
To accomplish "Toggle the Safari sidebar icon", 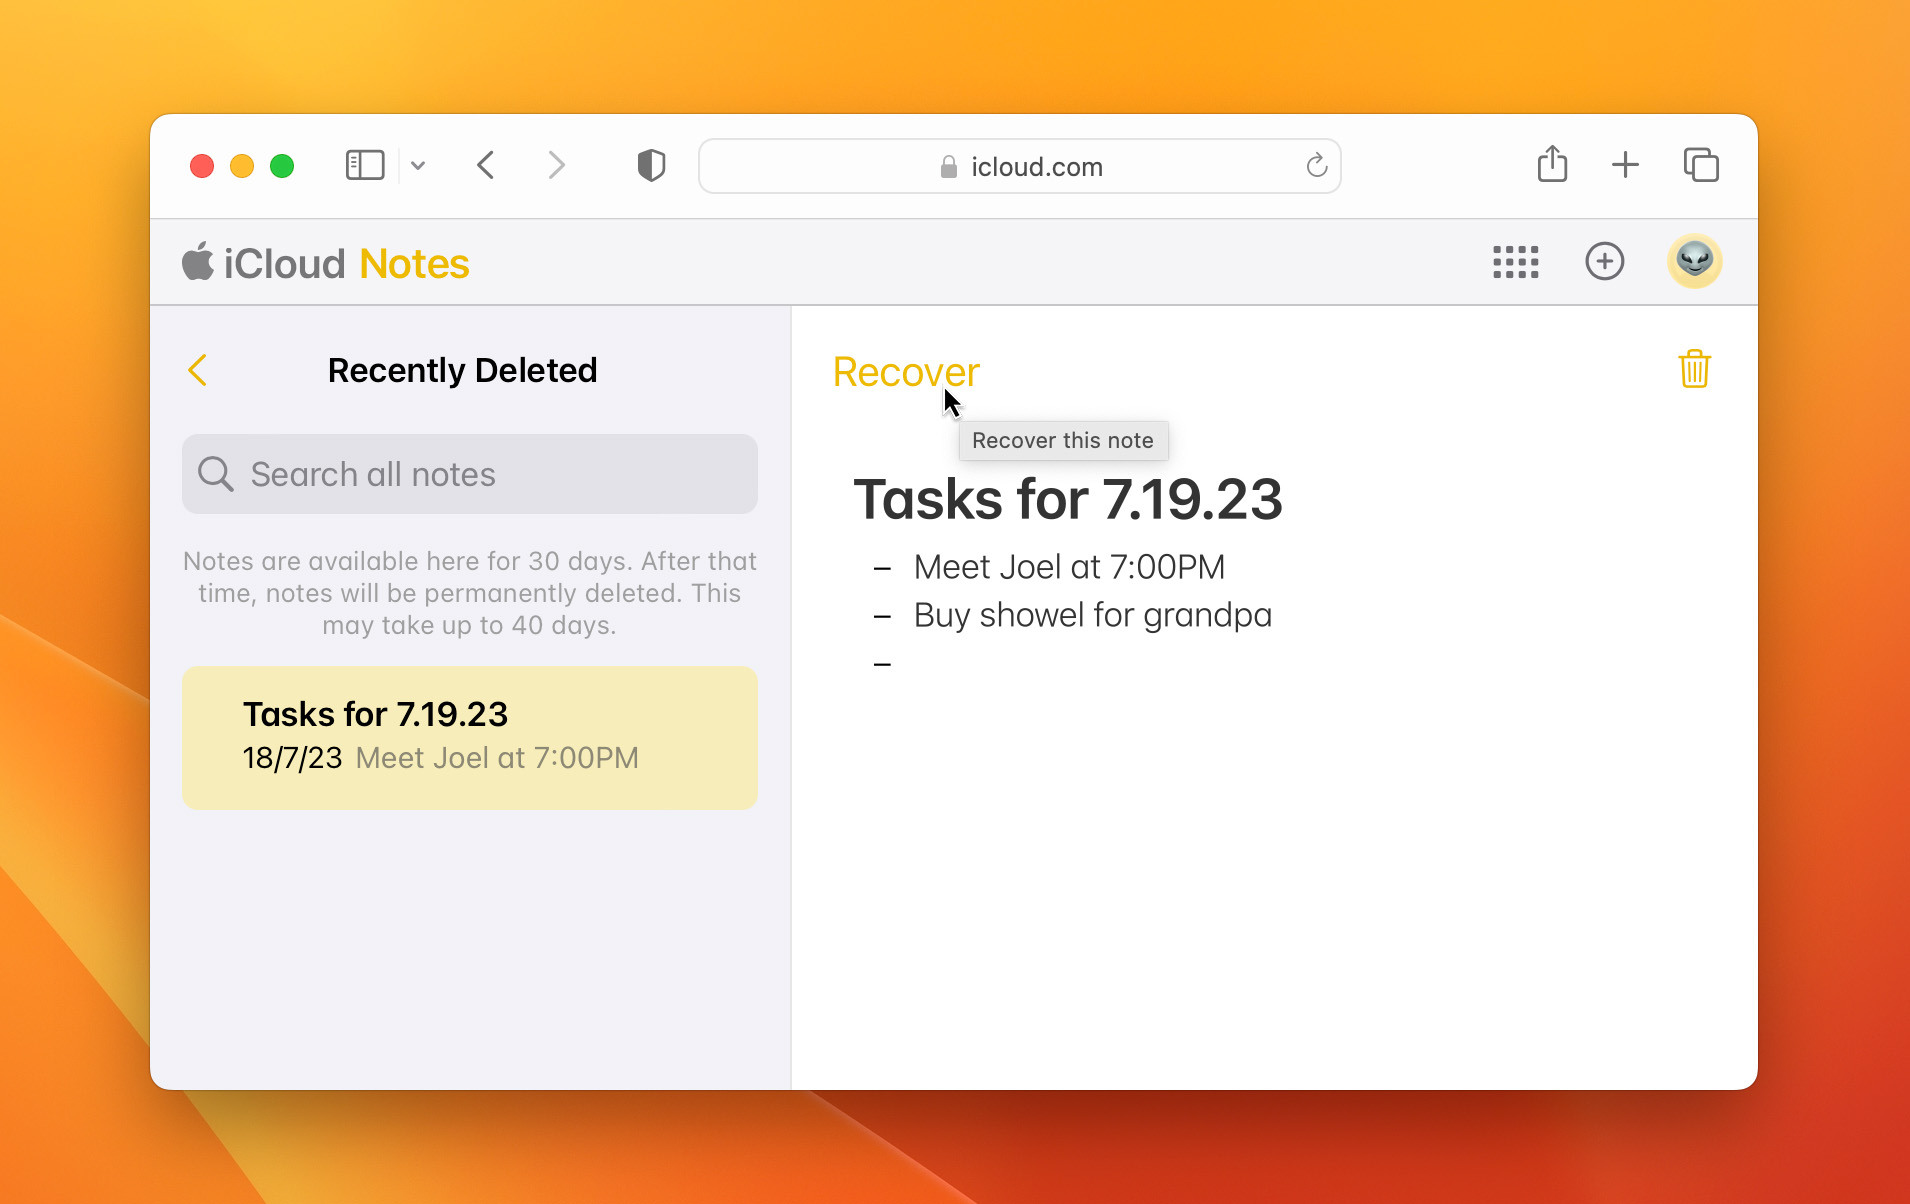I will tap(365, 165).
